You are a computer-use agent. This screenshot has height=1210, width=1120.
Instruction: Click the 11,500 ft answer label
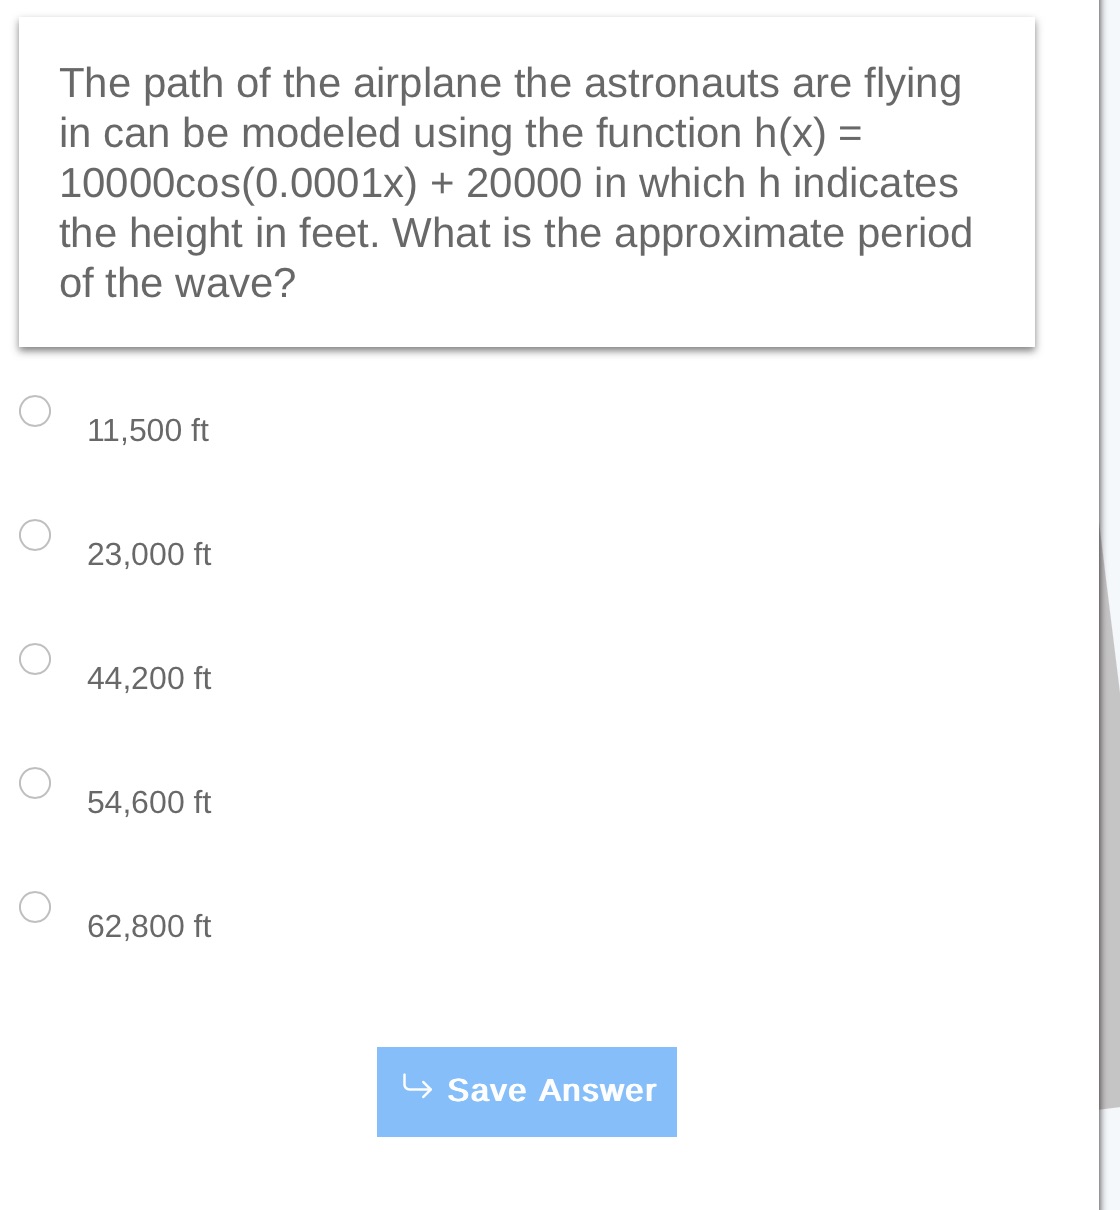pos(147,430)
